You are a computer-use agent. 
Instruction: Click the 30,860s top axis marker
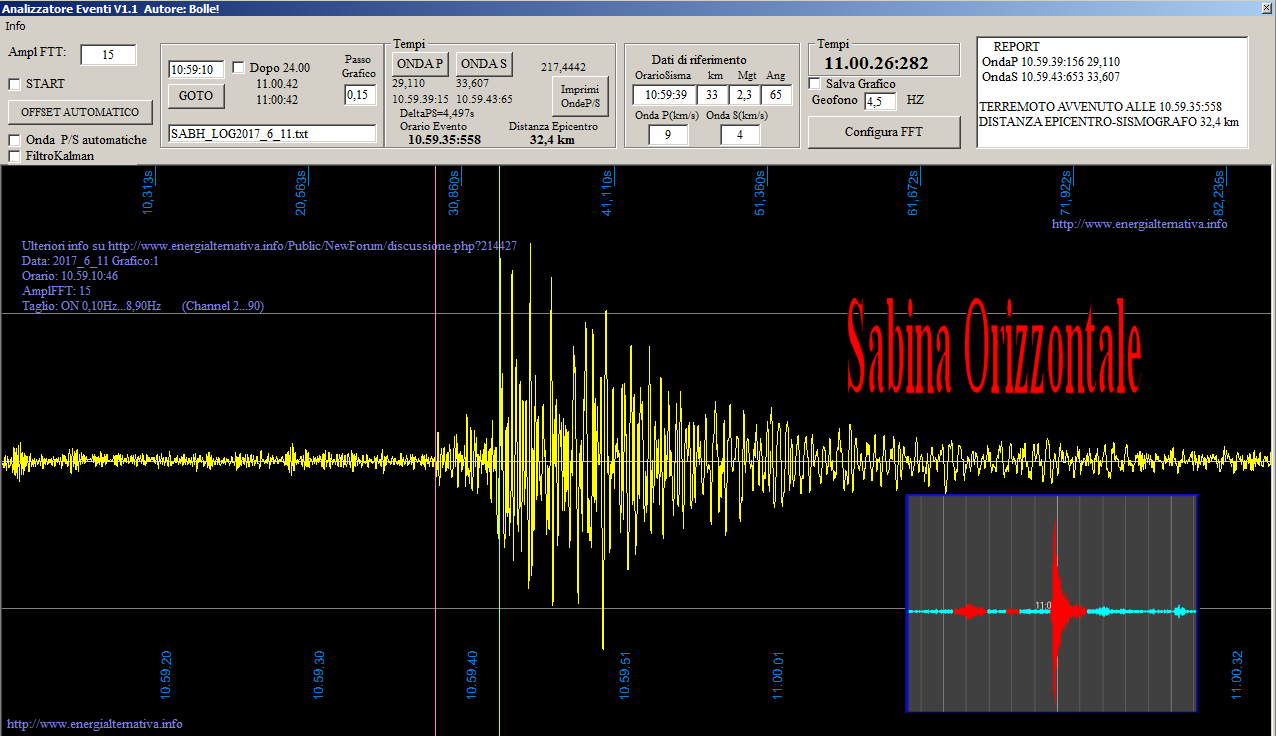tap(454, 192)
